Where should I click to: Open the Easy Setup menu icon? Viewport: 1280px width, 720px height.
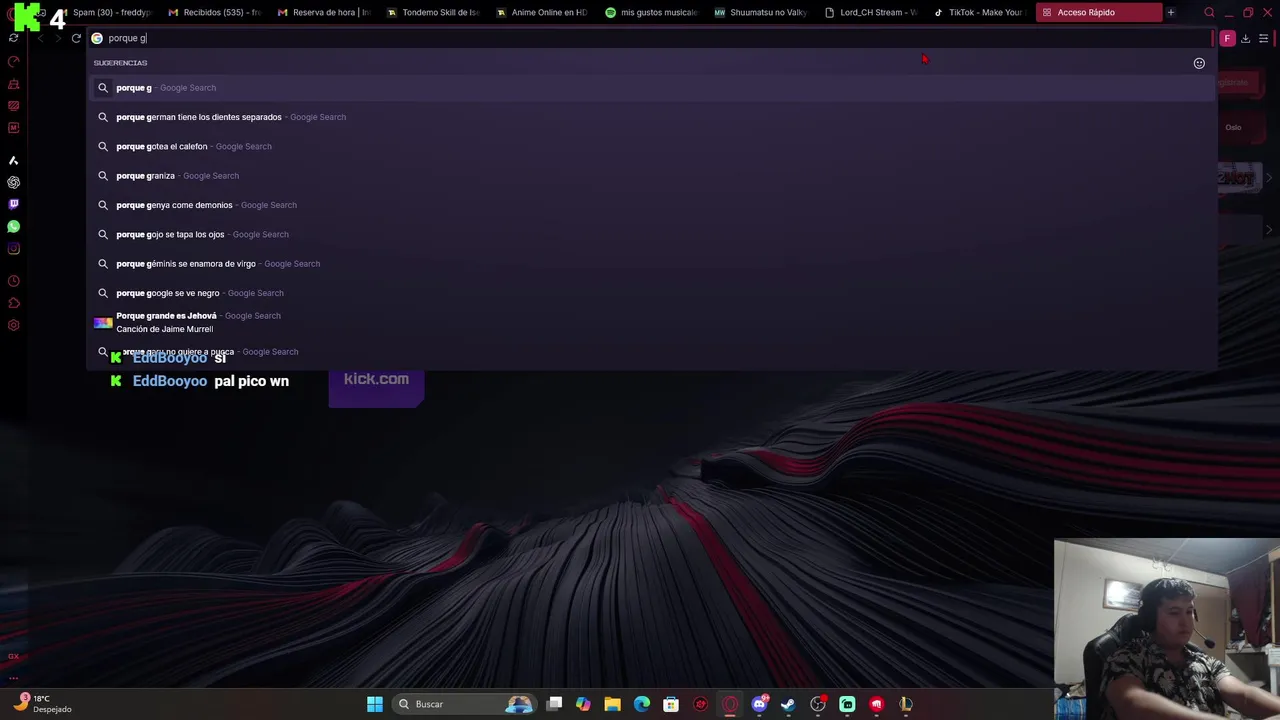tap(1264, 38)
